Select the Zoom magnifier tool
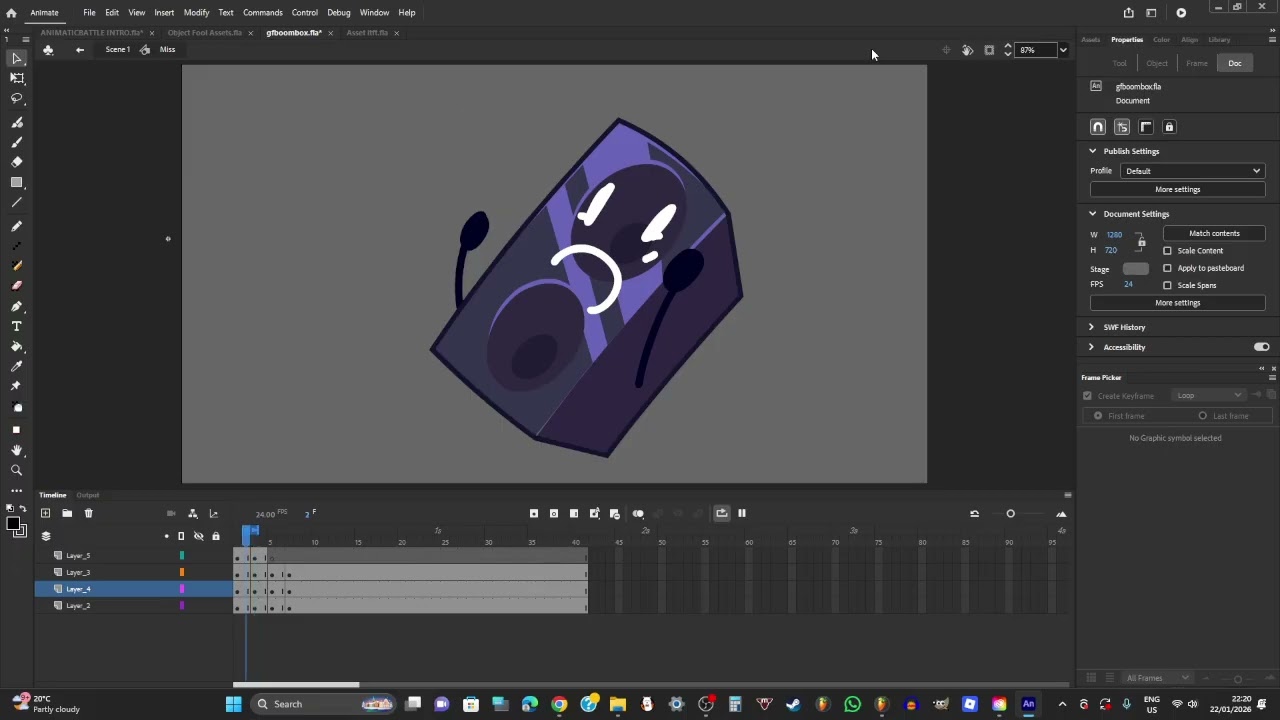Image resolution: width=1280 pixels, height=720 pixels. click(x=17, y=470)
